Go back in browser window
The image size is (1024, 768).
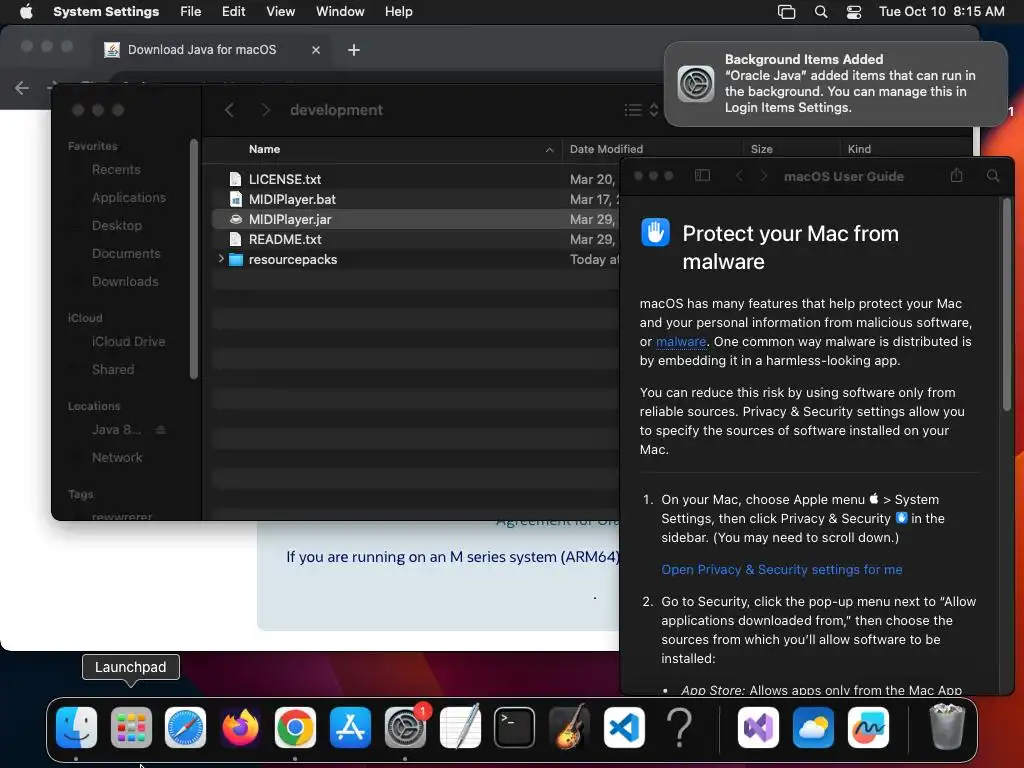22,88
